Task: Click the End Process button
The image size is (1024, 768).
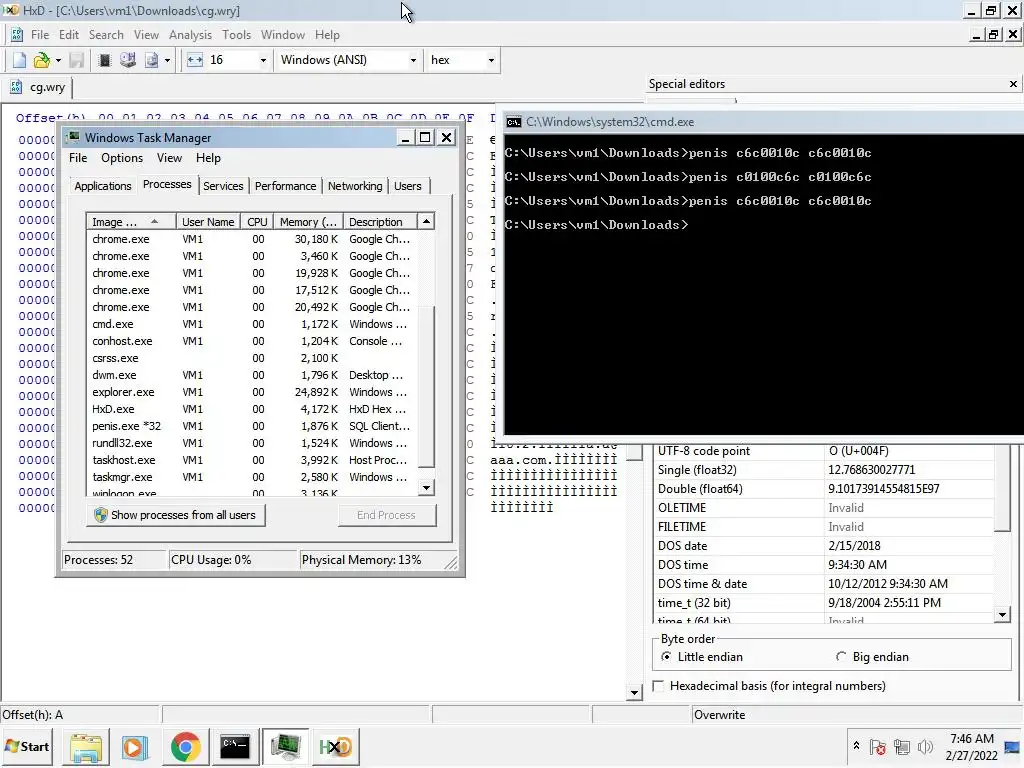Action: [x=387, y=515]
